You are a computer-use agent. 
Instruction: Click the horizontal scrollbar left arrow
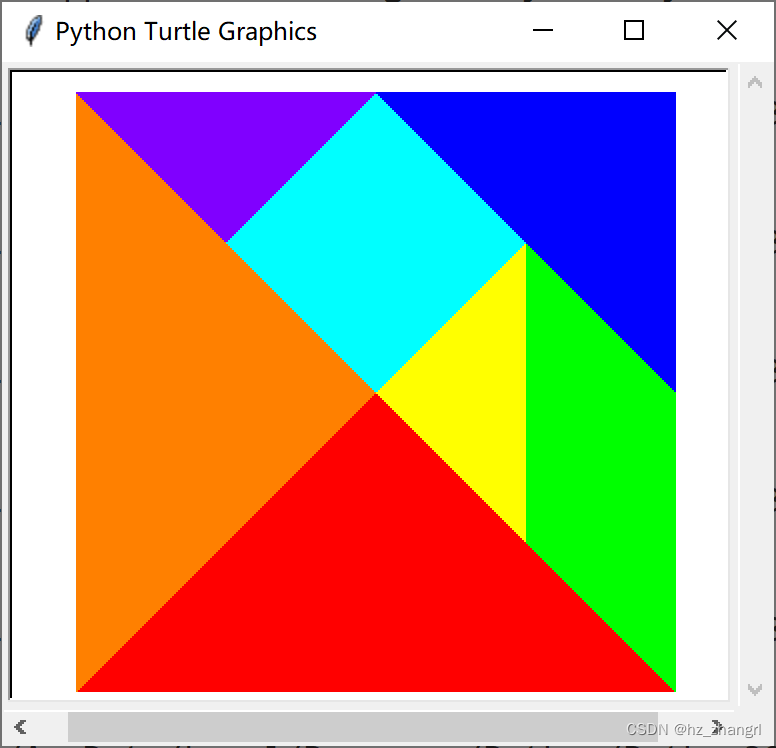(x=20, y=727)
